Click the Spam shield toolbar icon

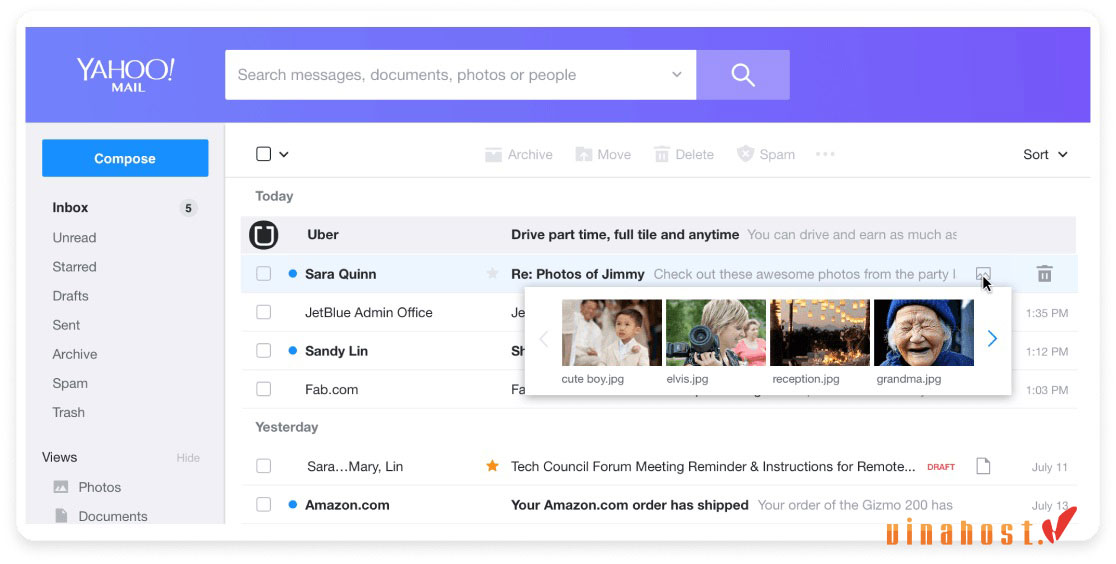click(x=744, y=154)
